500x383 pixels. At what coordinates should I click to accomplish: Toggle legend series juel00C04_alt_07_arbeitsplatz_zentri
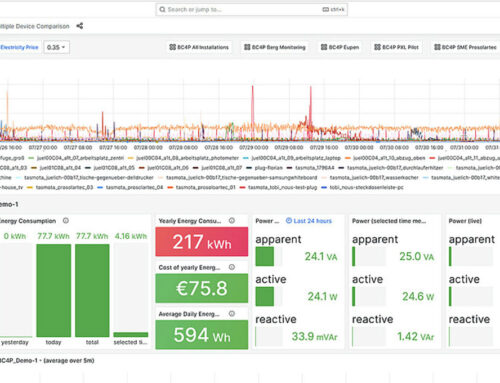(x=80, y=158)
